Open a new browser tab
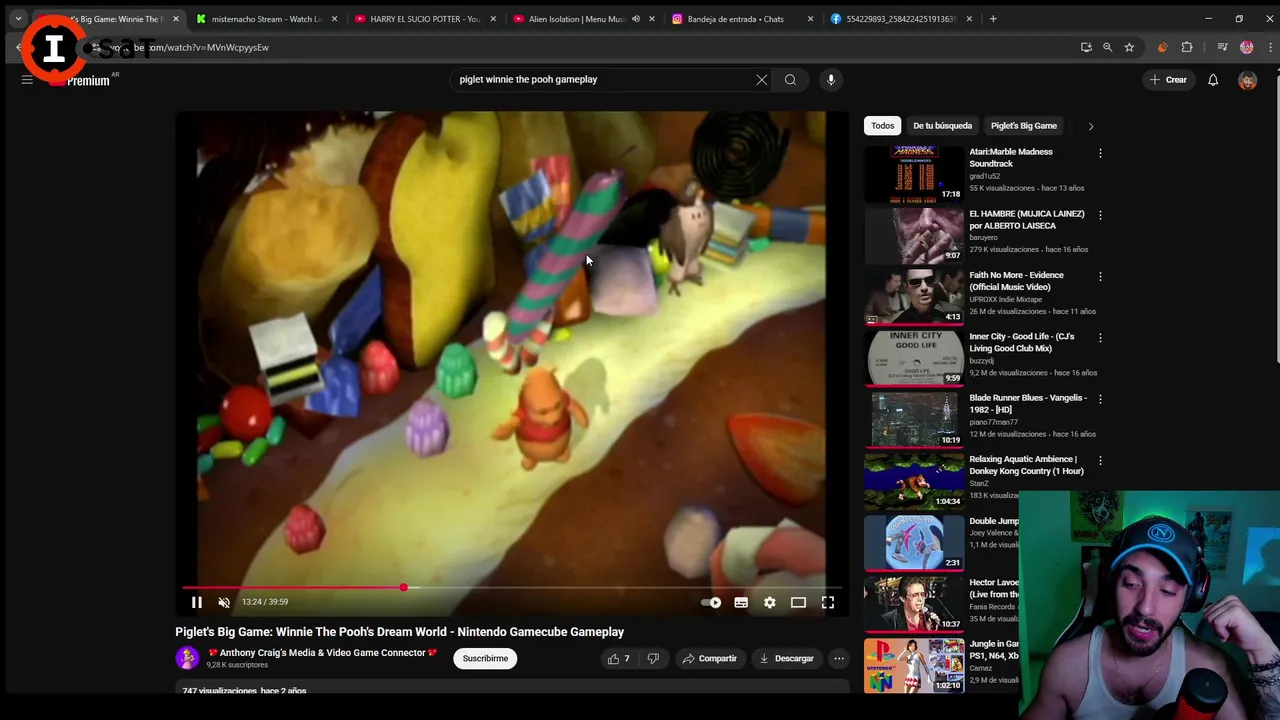 [x=993, y=19]
